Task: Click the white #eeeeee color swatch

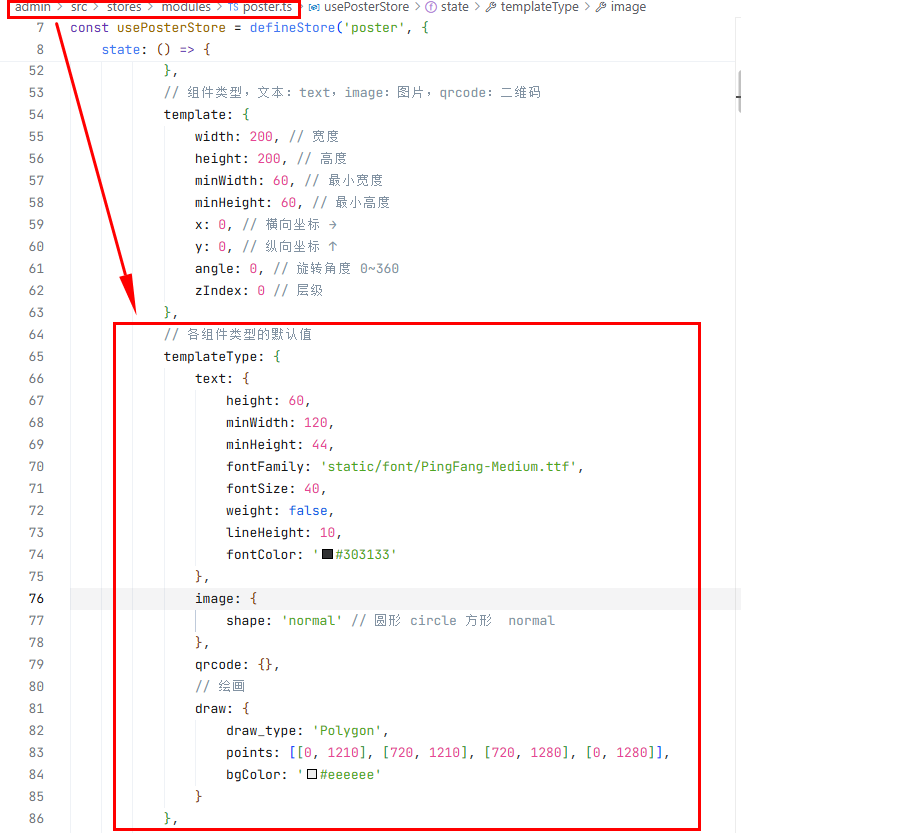Action: [311, 774]
